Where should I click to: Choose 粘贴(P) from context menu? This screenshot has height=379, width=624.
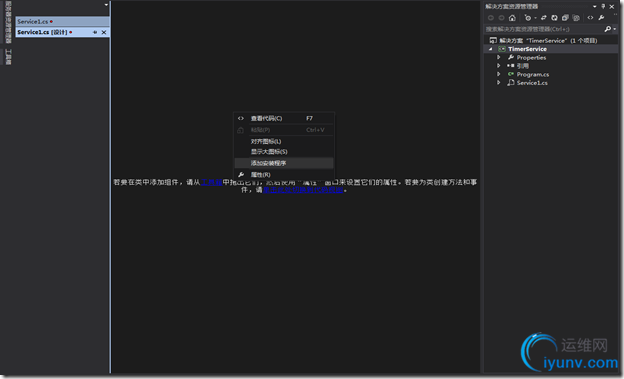[x=284, y=130]
